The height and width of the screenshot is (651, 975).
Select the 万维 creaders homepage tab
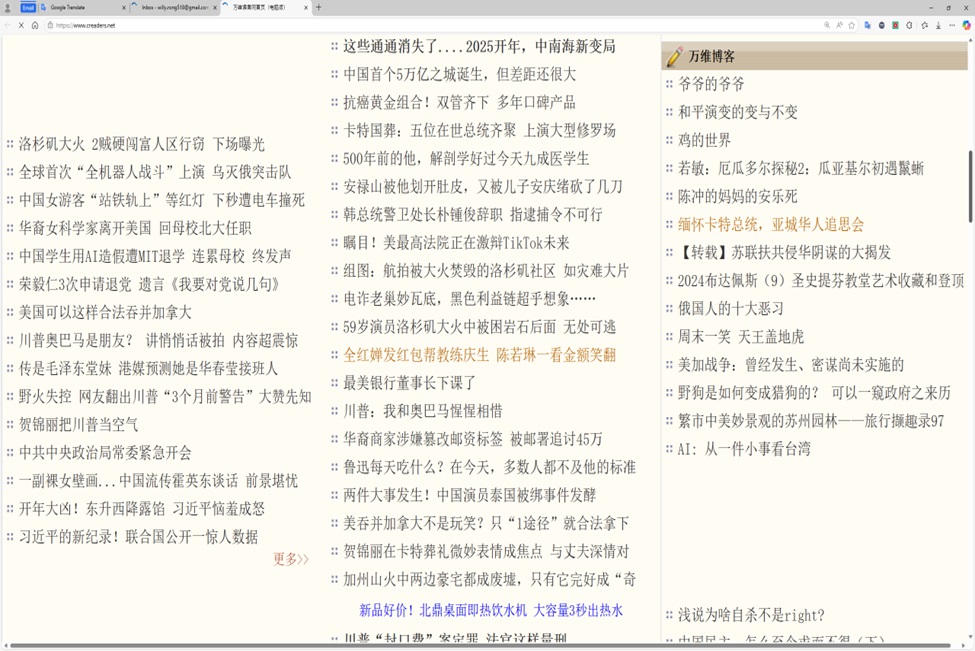(x=266, y=7)
